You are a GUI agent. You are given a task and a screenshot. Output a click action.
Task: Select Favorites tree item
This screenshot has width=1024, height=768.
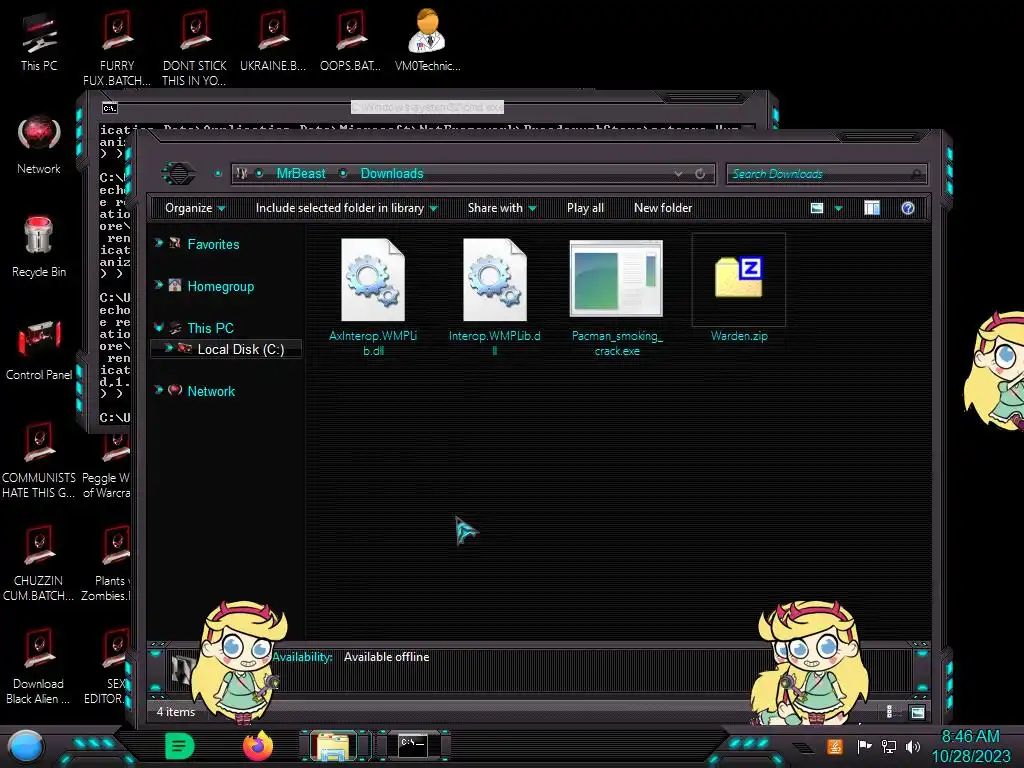213,244
